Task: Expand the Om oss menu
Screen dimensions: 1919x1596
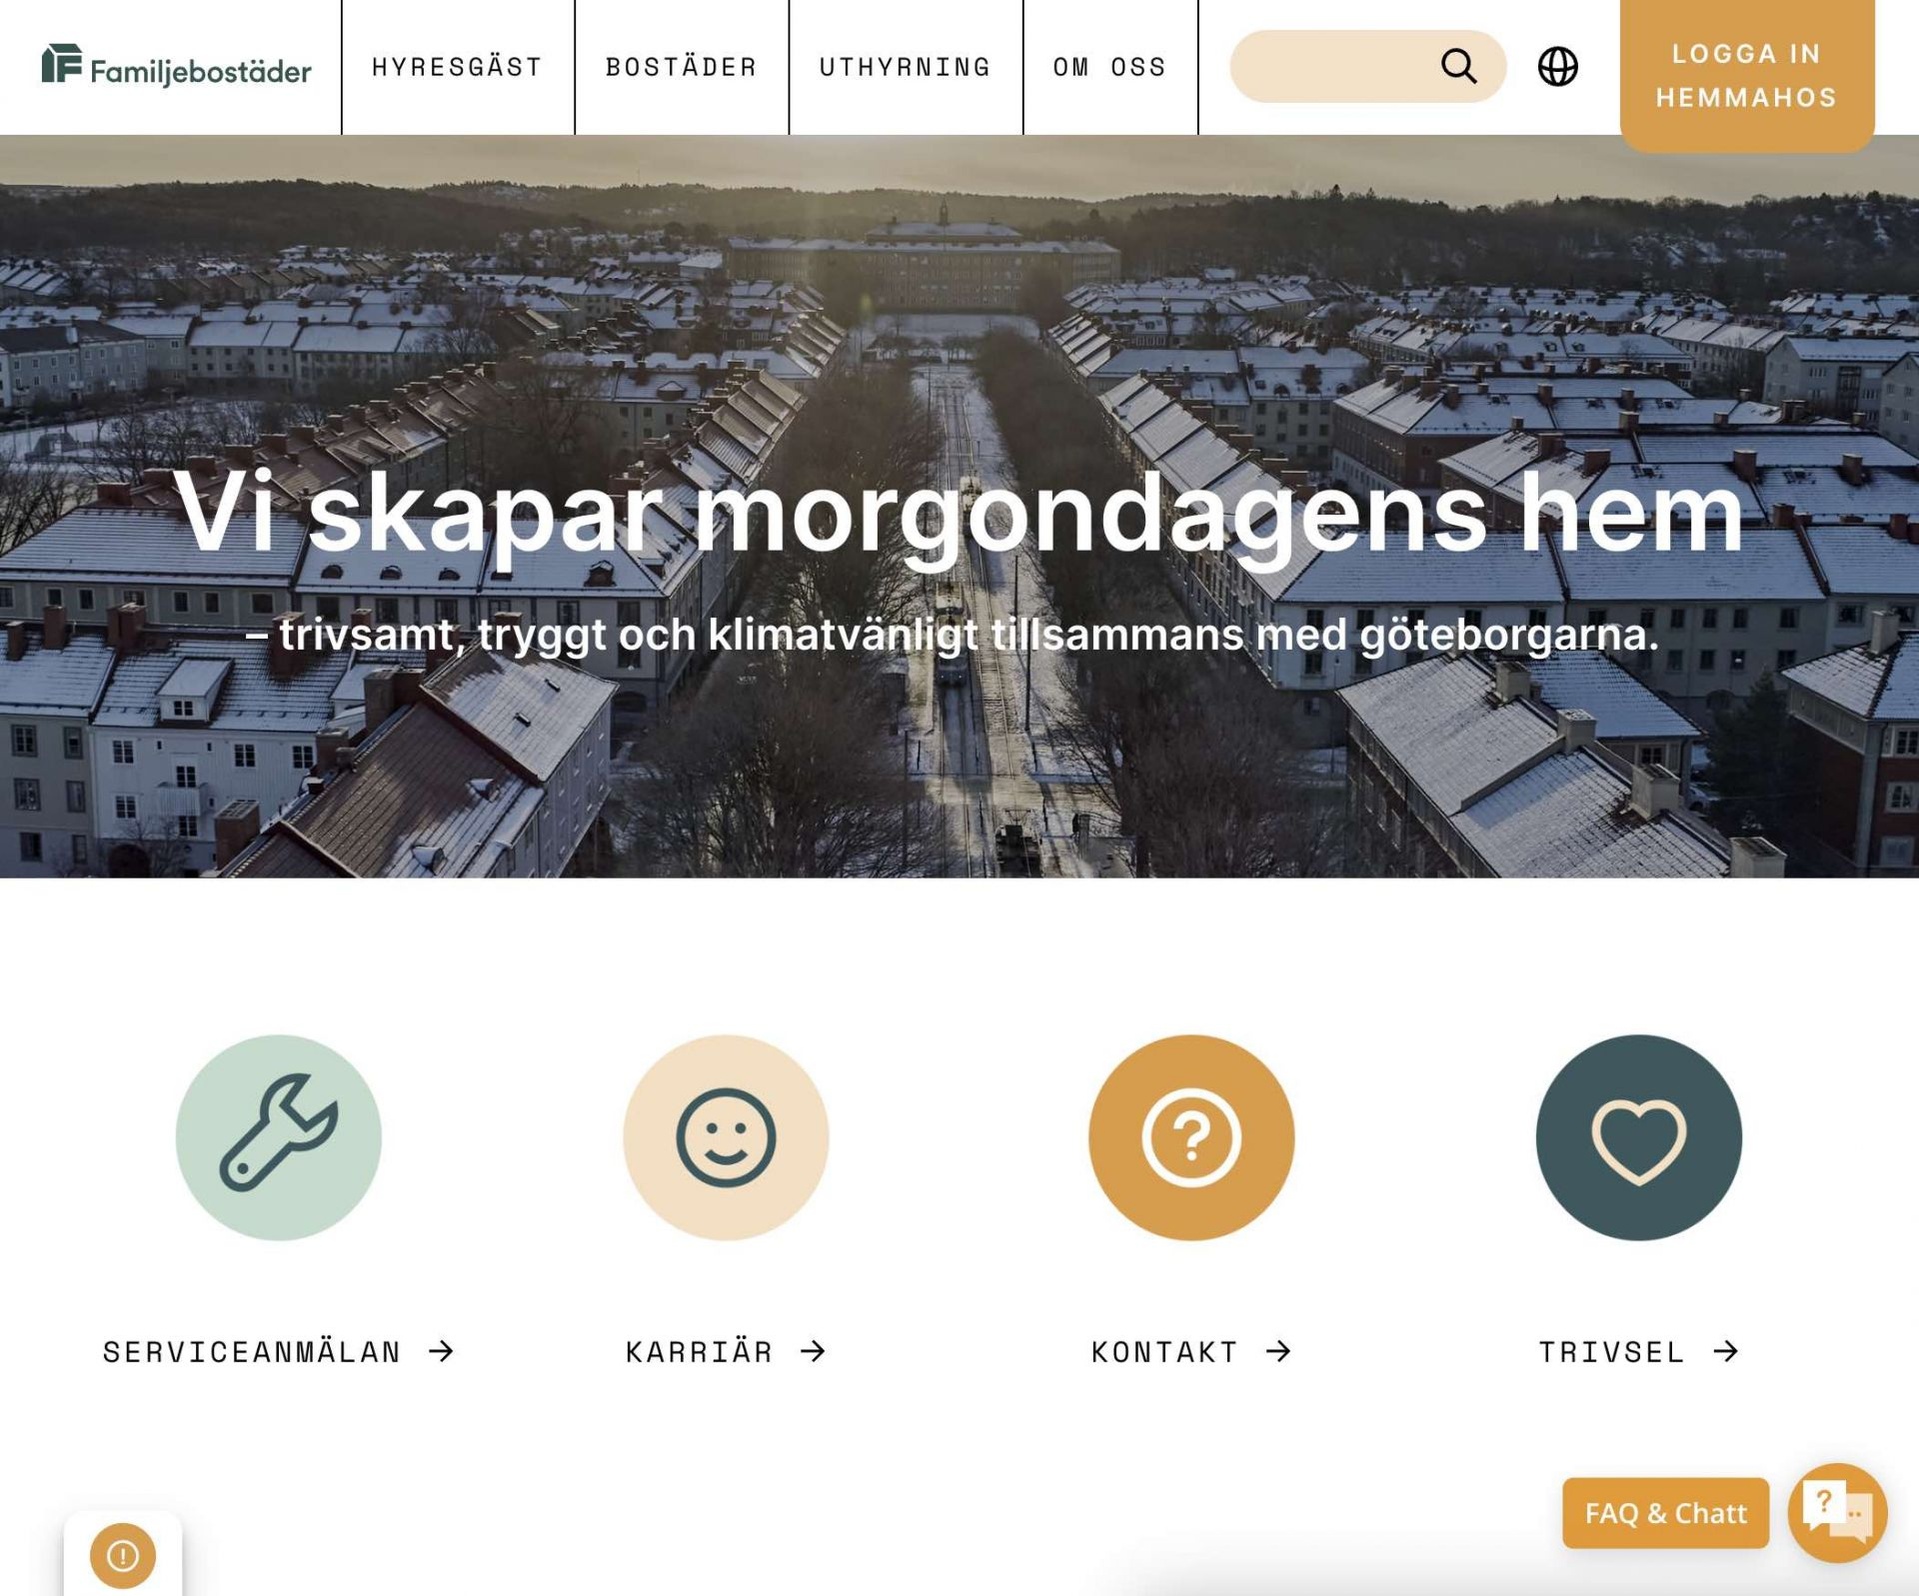Action: (1110, 67)
